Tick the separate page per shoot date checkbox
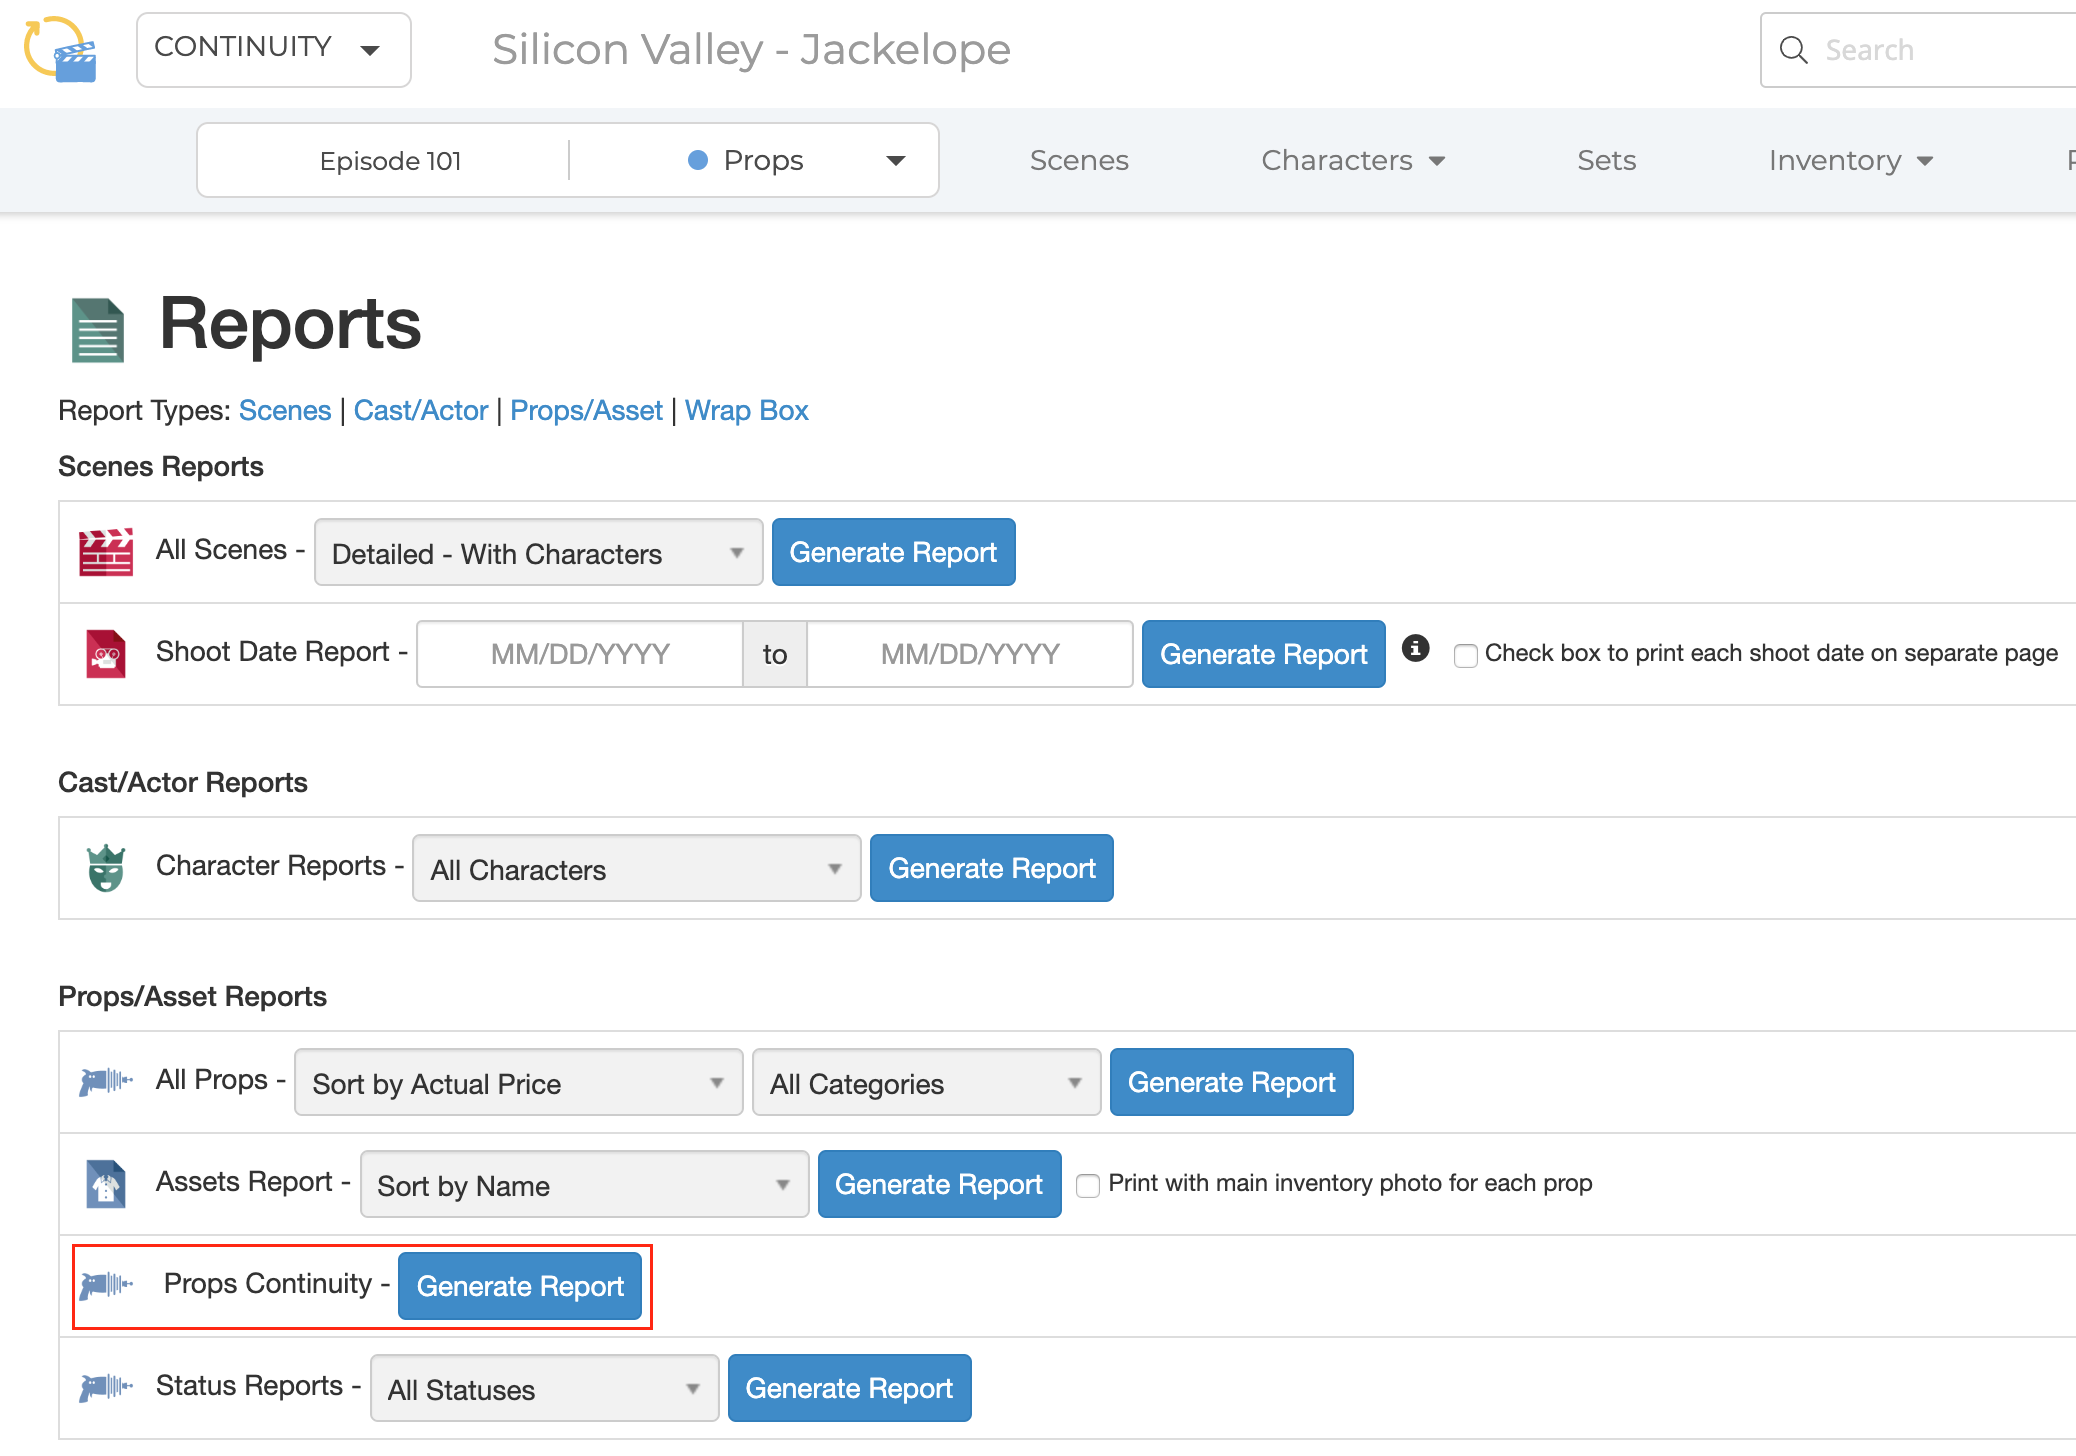Screen dimensions: 2076x1456 point(1466,656)
